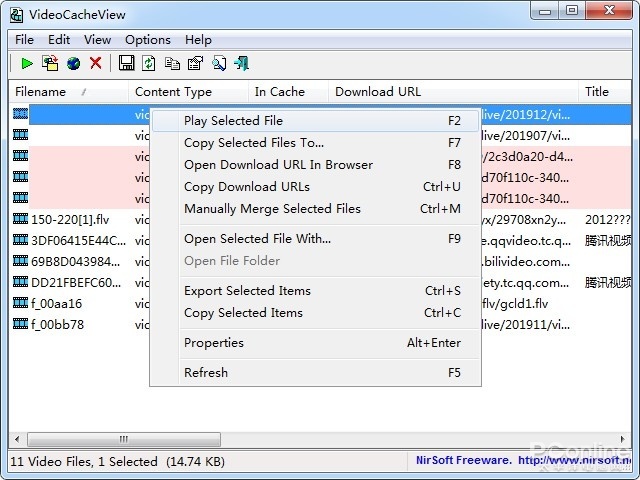Click the green Play Selected File toolbar icon

[x=27, y=64]
